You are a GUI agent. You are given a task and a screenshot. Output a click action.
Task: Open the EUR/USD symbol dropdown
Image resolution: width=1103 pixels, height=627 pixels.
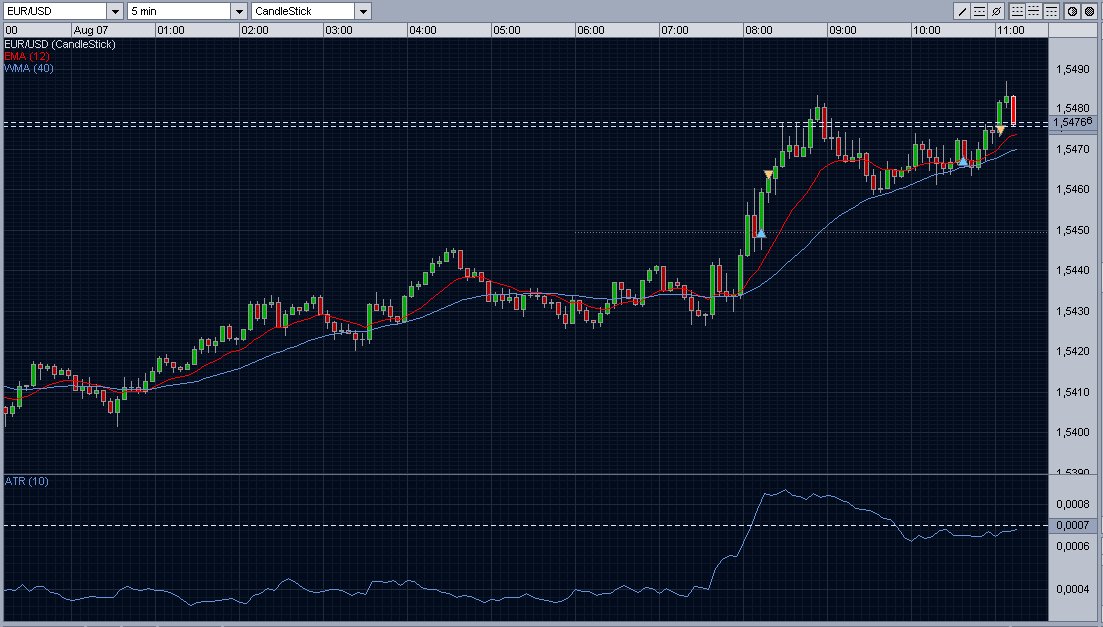(x=115, y=11)
